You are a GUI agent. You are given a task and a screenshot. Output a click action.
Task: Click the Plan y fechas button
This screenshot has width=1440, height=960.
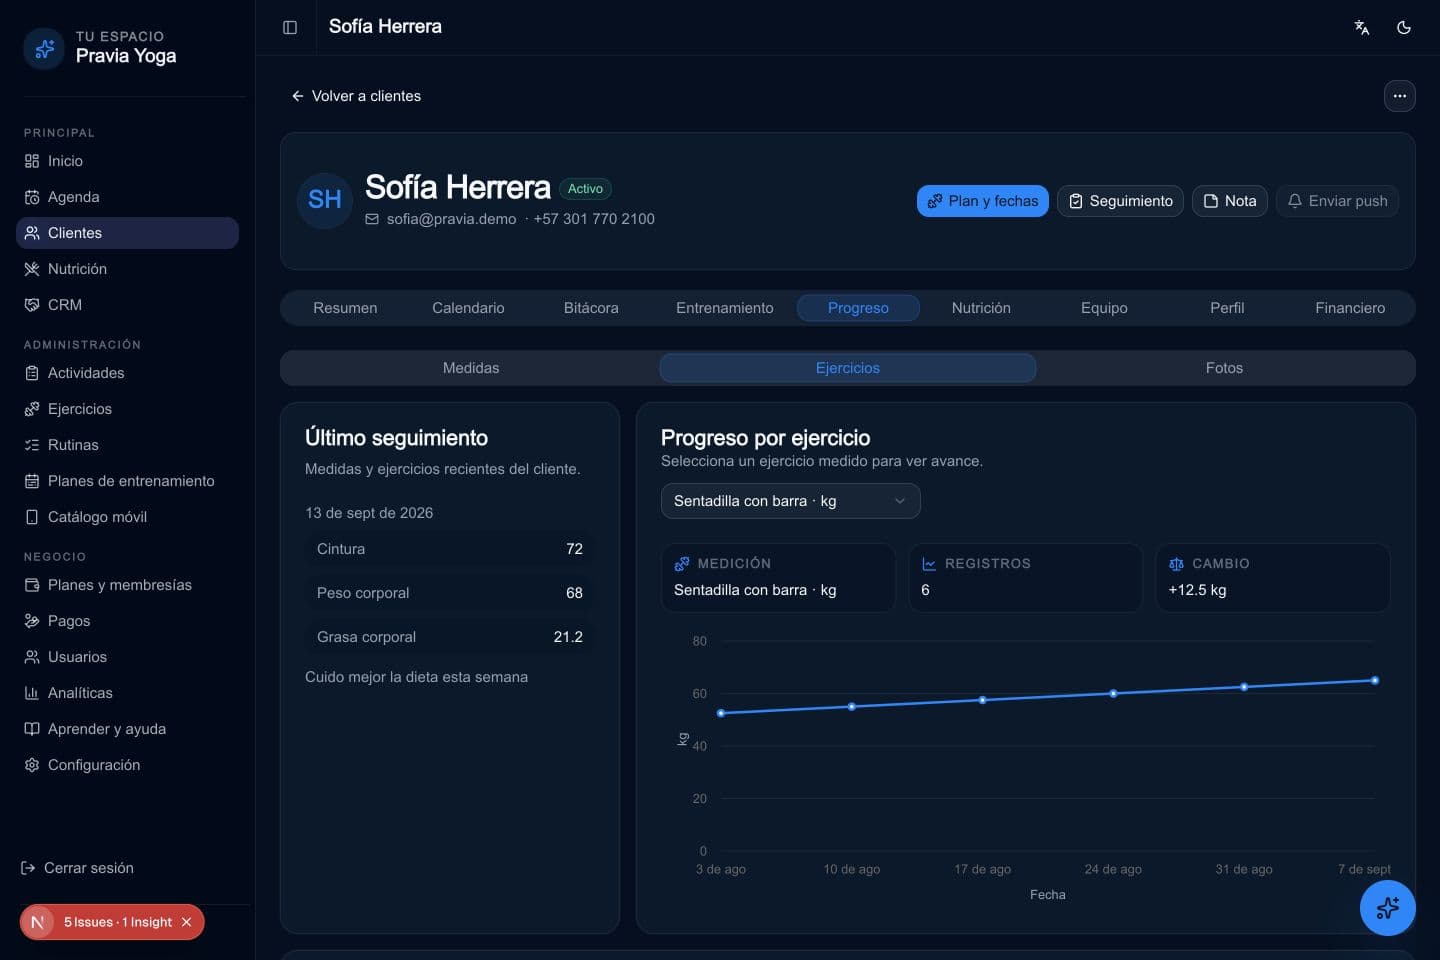click(x=983, y=201)
